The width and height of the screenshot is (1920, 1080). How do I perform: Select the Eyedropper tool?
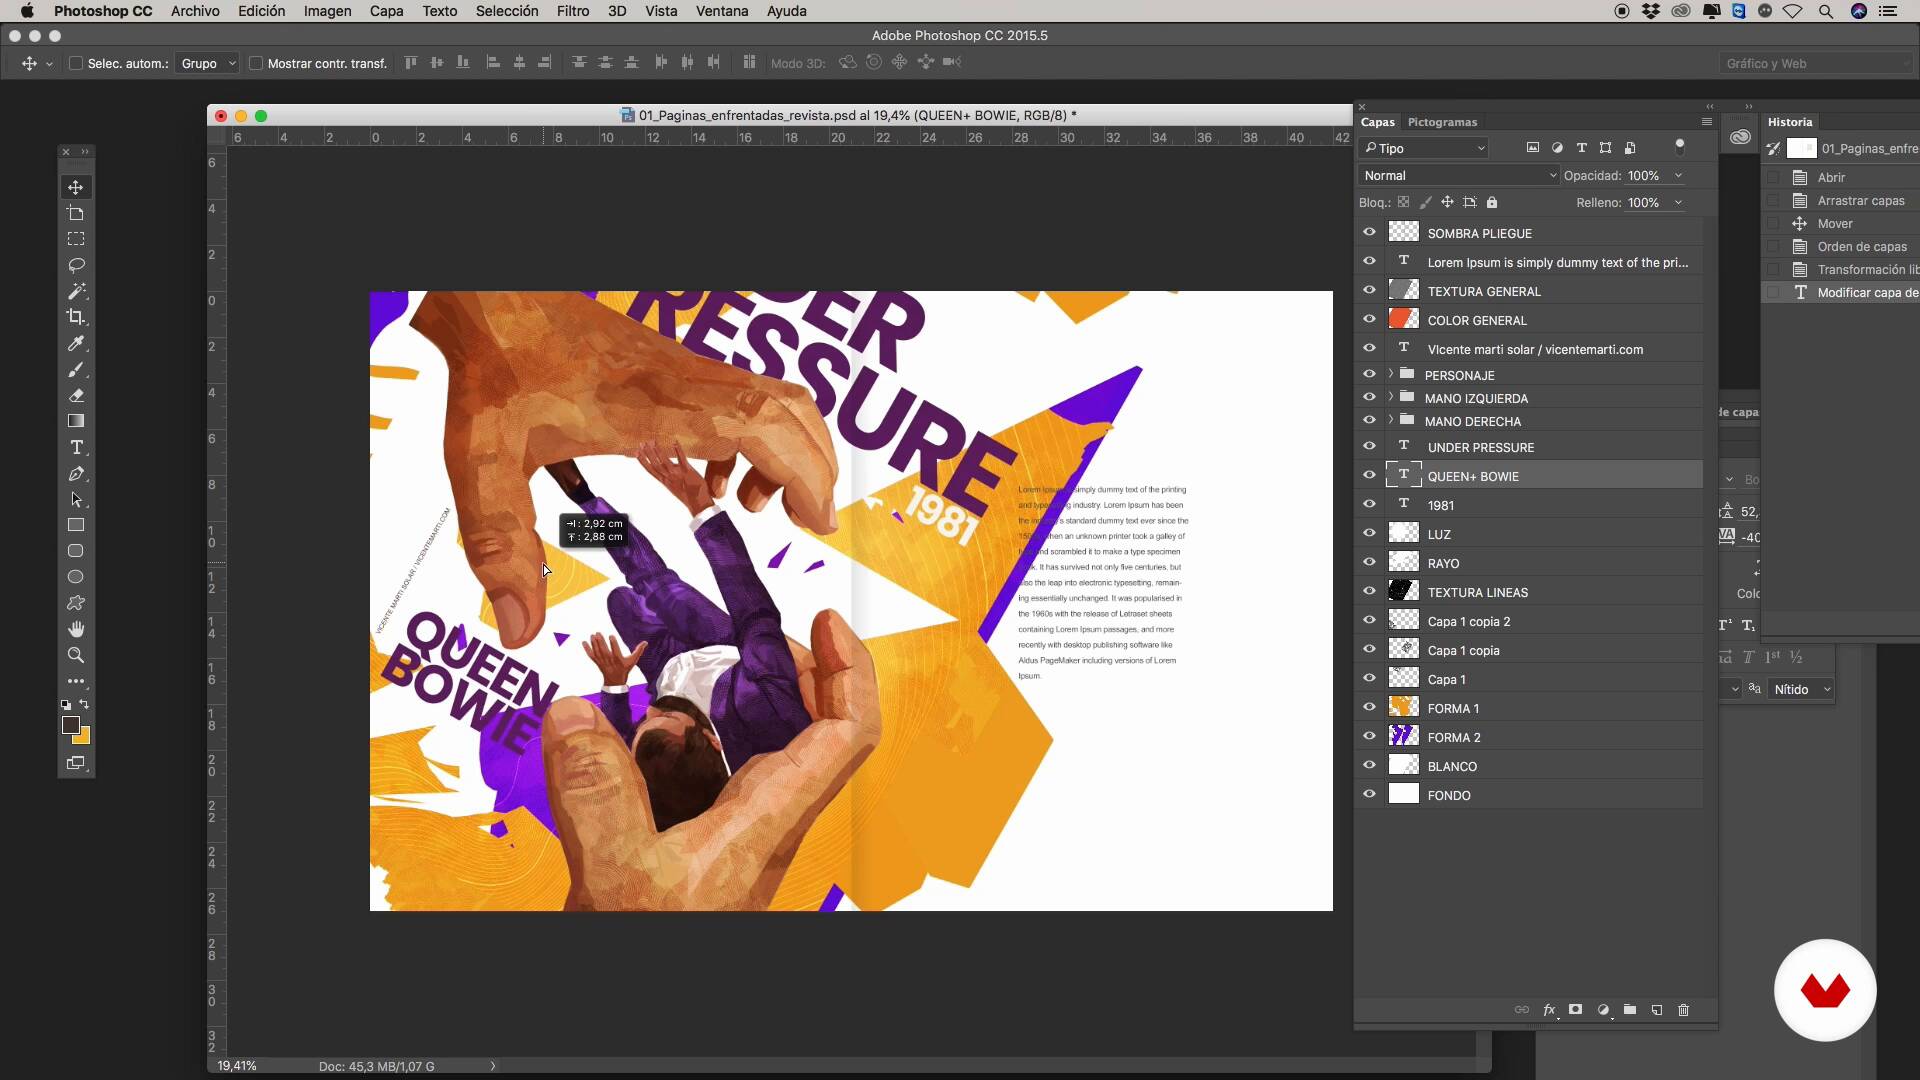pos(76,343)
